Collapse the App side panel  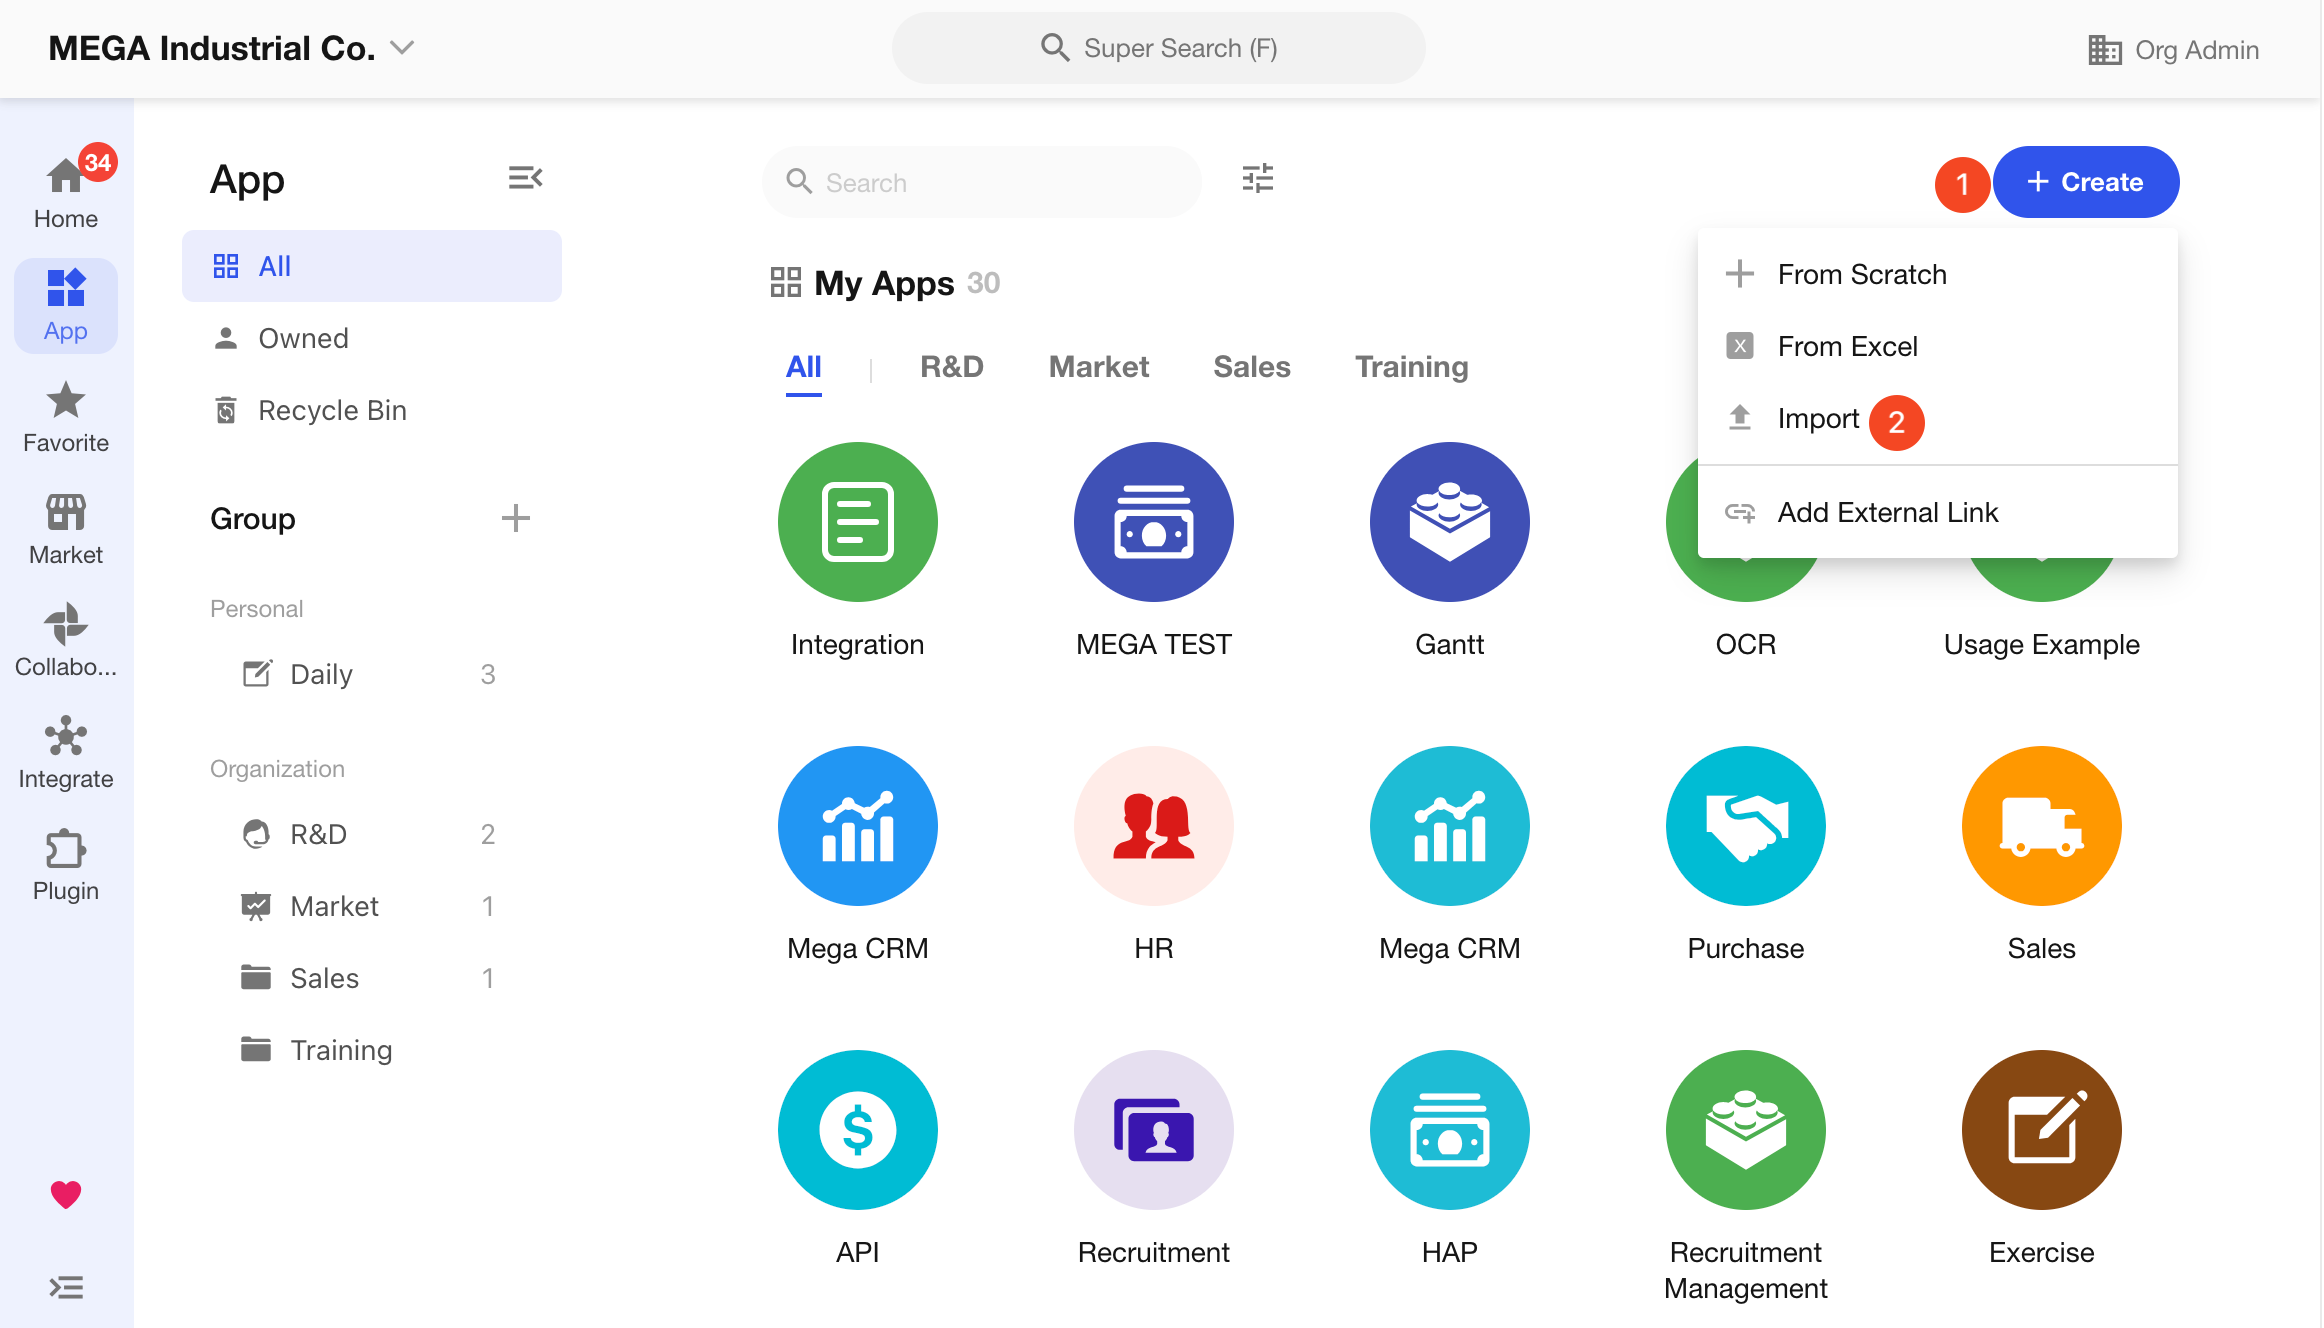(525, 178)
